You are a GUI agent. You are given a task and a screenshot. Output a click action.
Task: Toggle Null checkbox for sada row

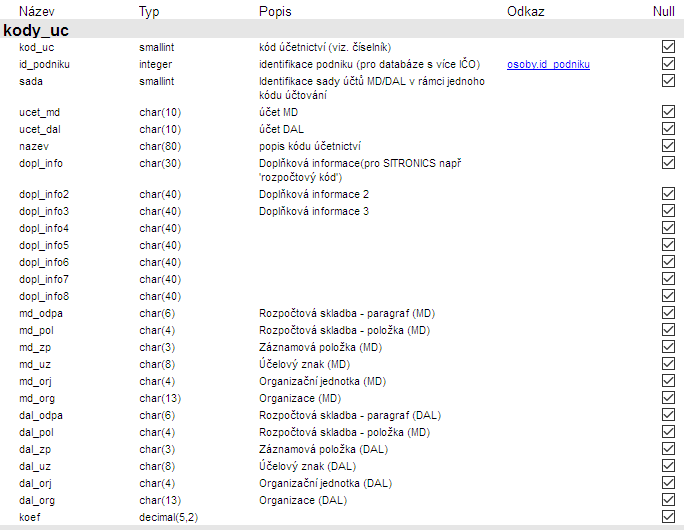(668, 81)
